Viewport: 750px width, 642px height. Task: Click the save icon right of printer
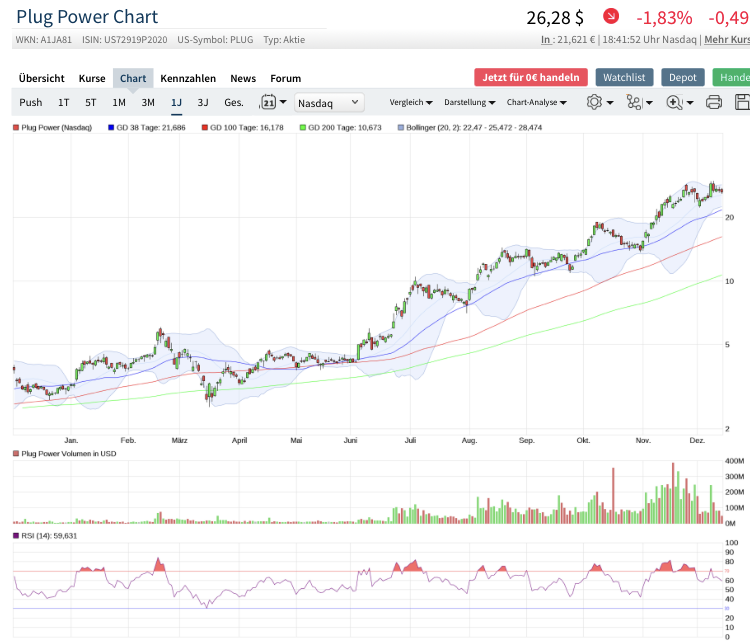click(742, 102)
